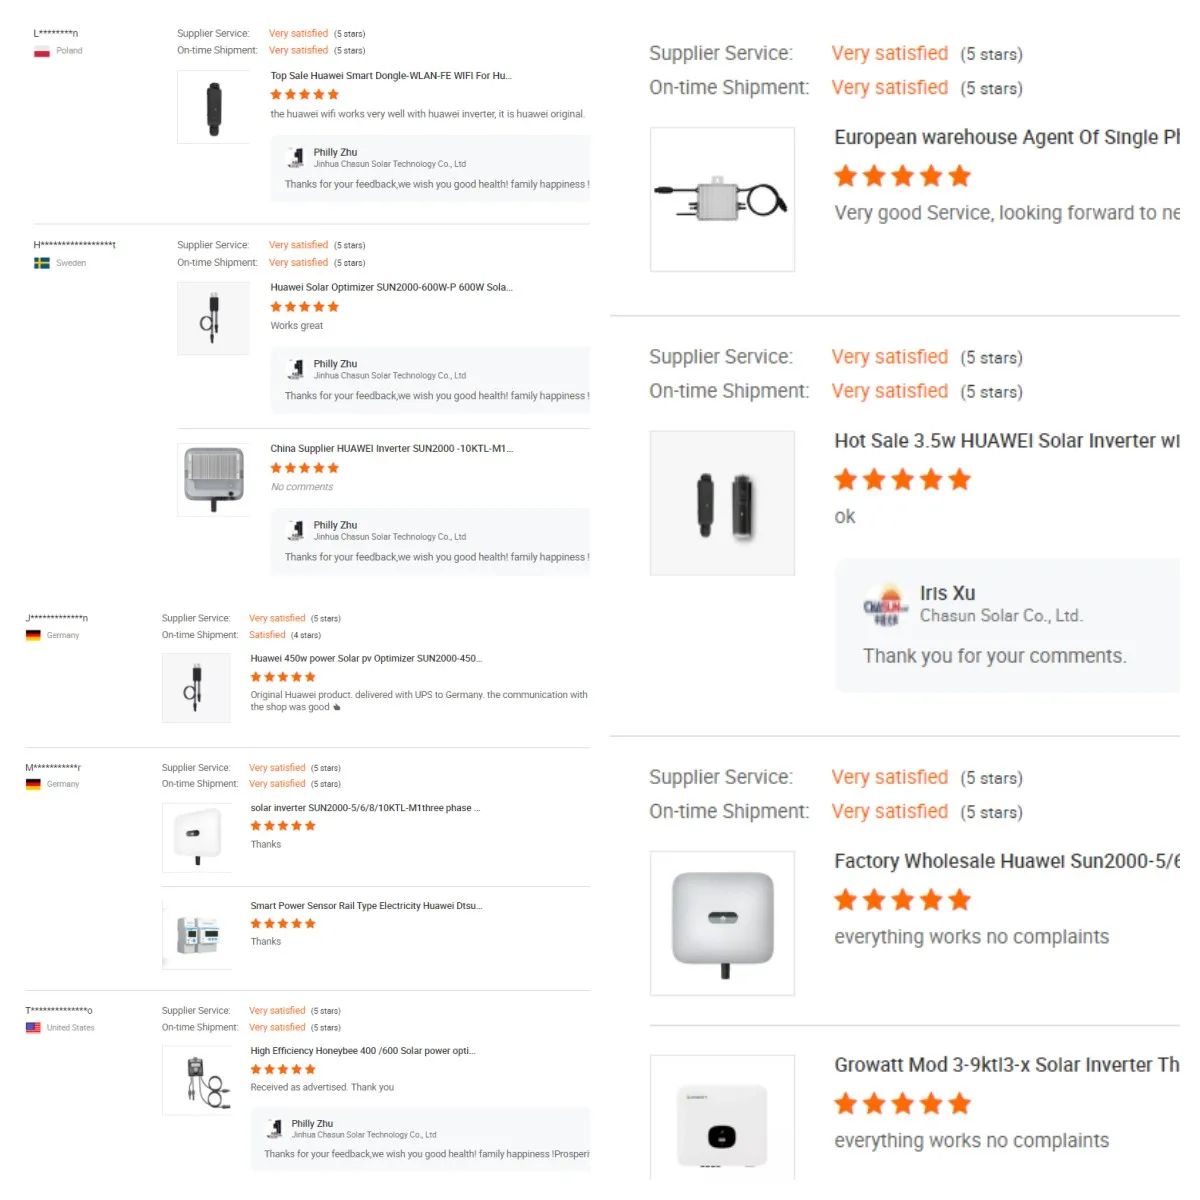Image resolution: width=1200 pixels, height=1200 pixels.
Task: Open the Huawei Smart Dongle product thumbnail
Action: (213, 107)
